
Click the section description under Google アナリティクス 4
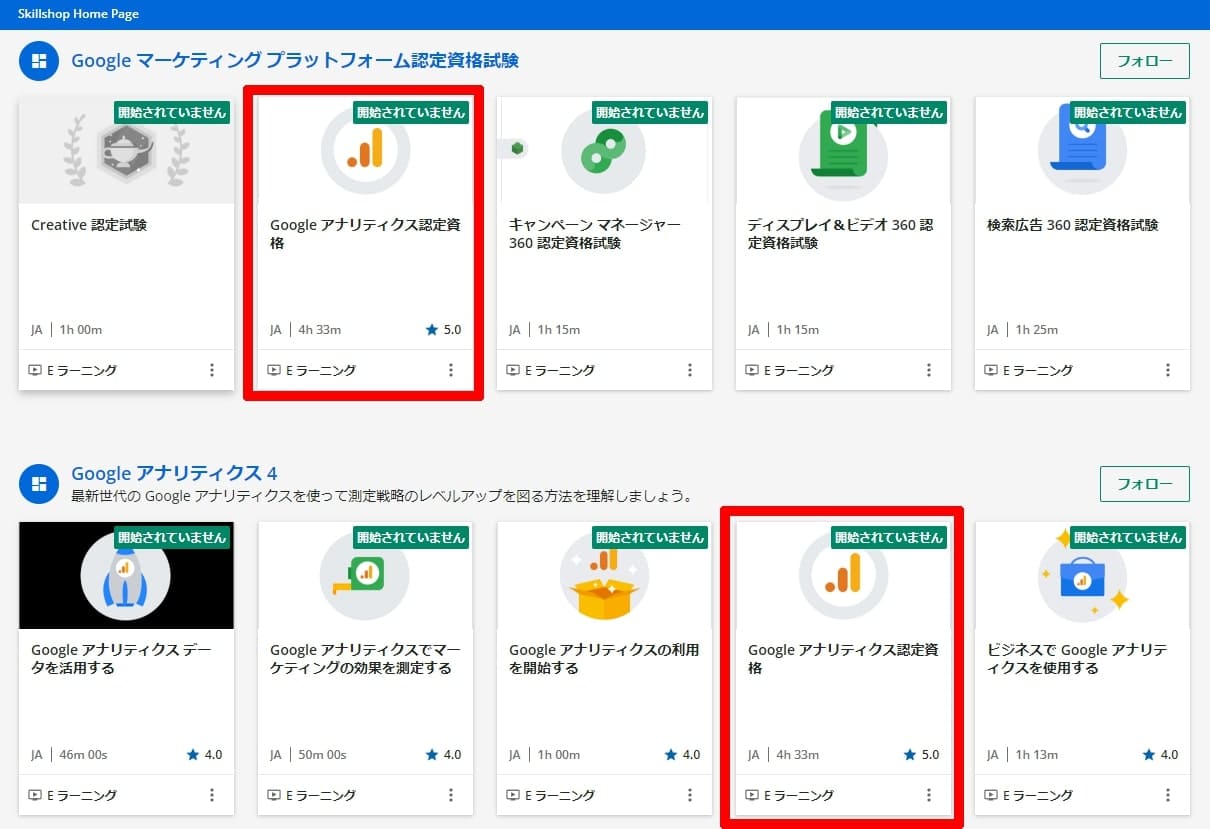pyautogui.click(x=383, y=496)
